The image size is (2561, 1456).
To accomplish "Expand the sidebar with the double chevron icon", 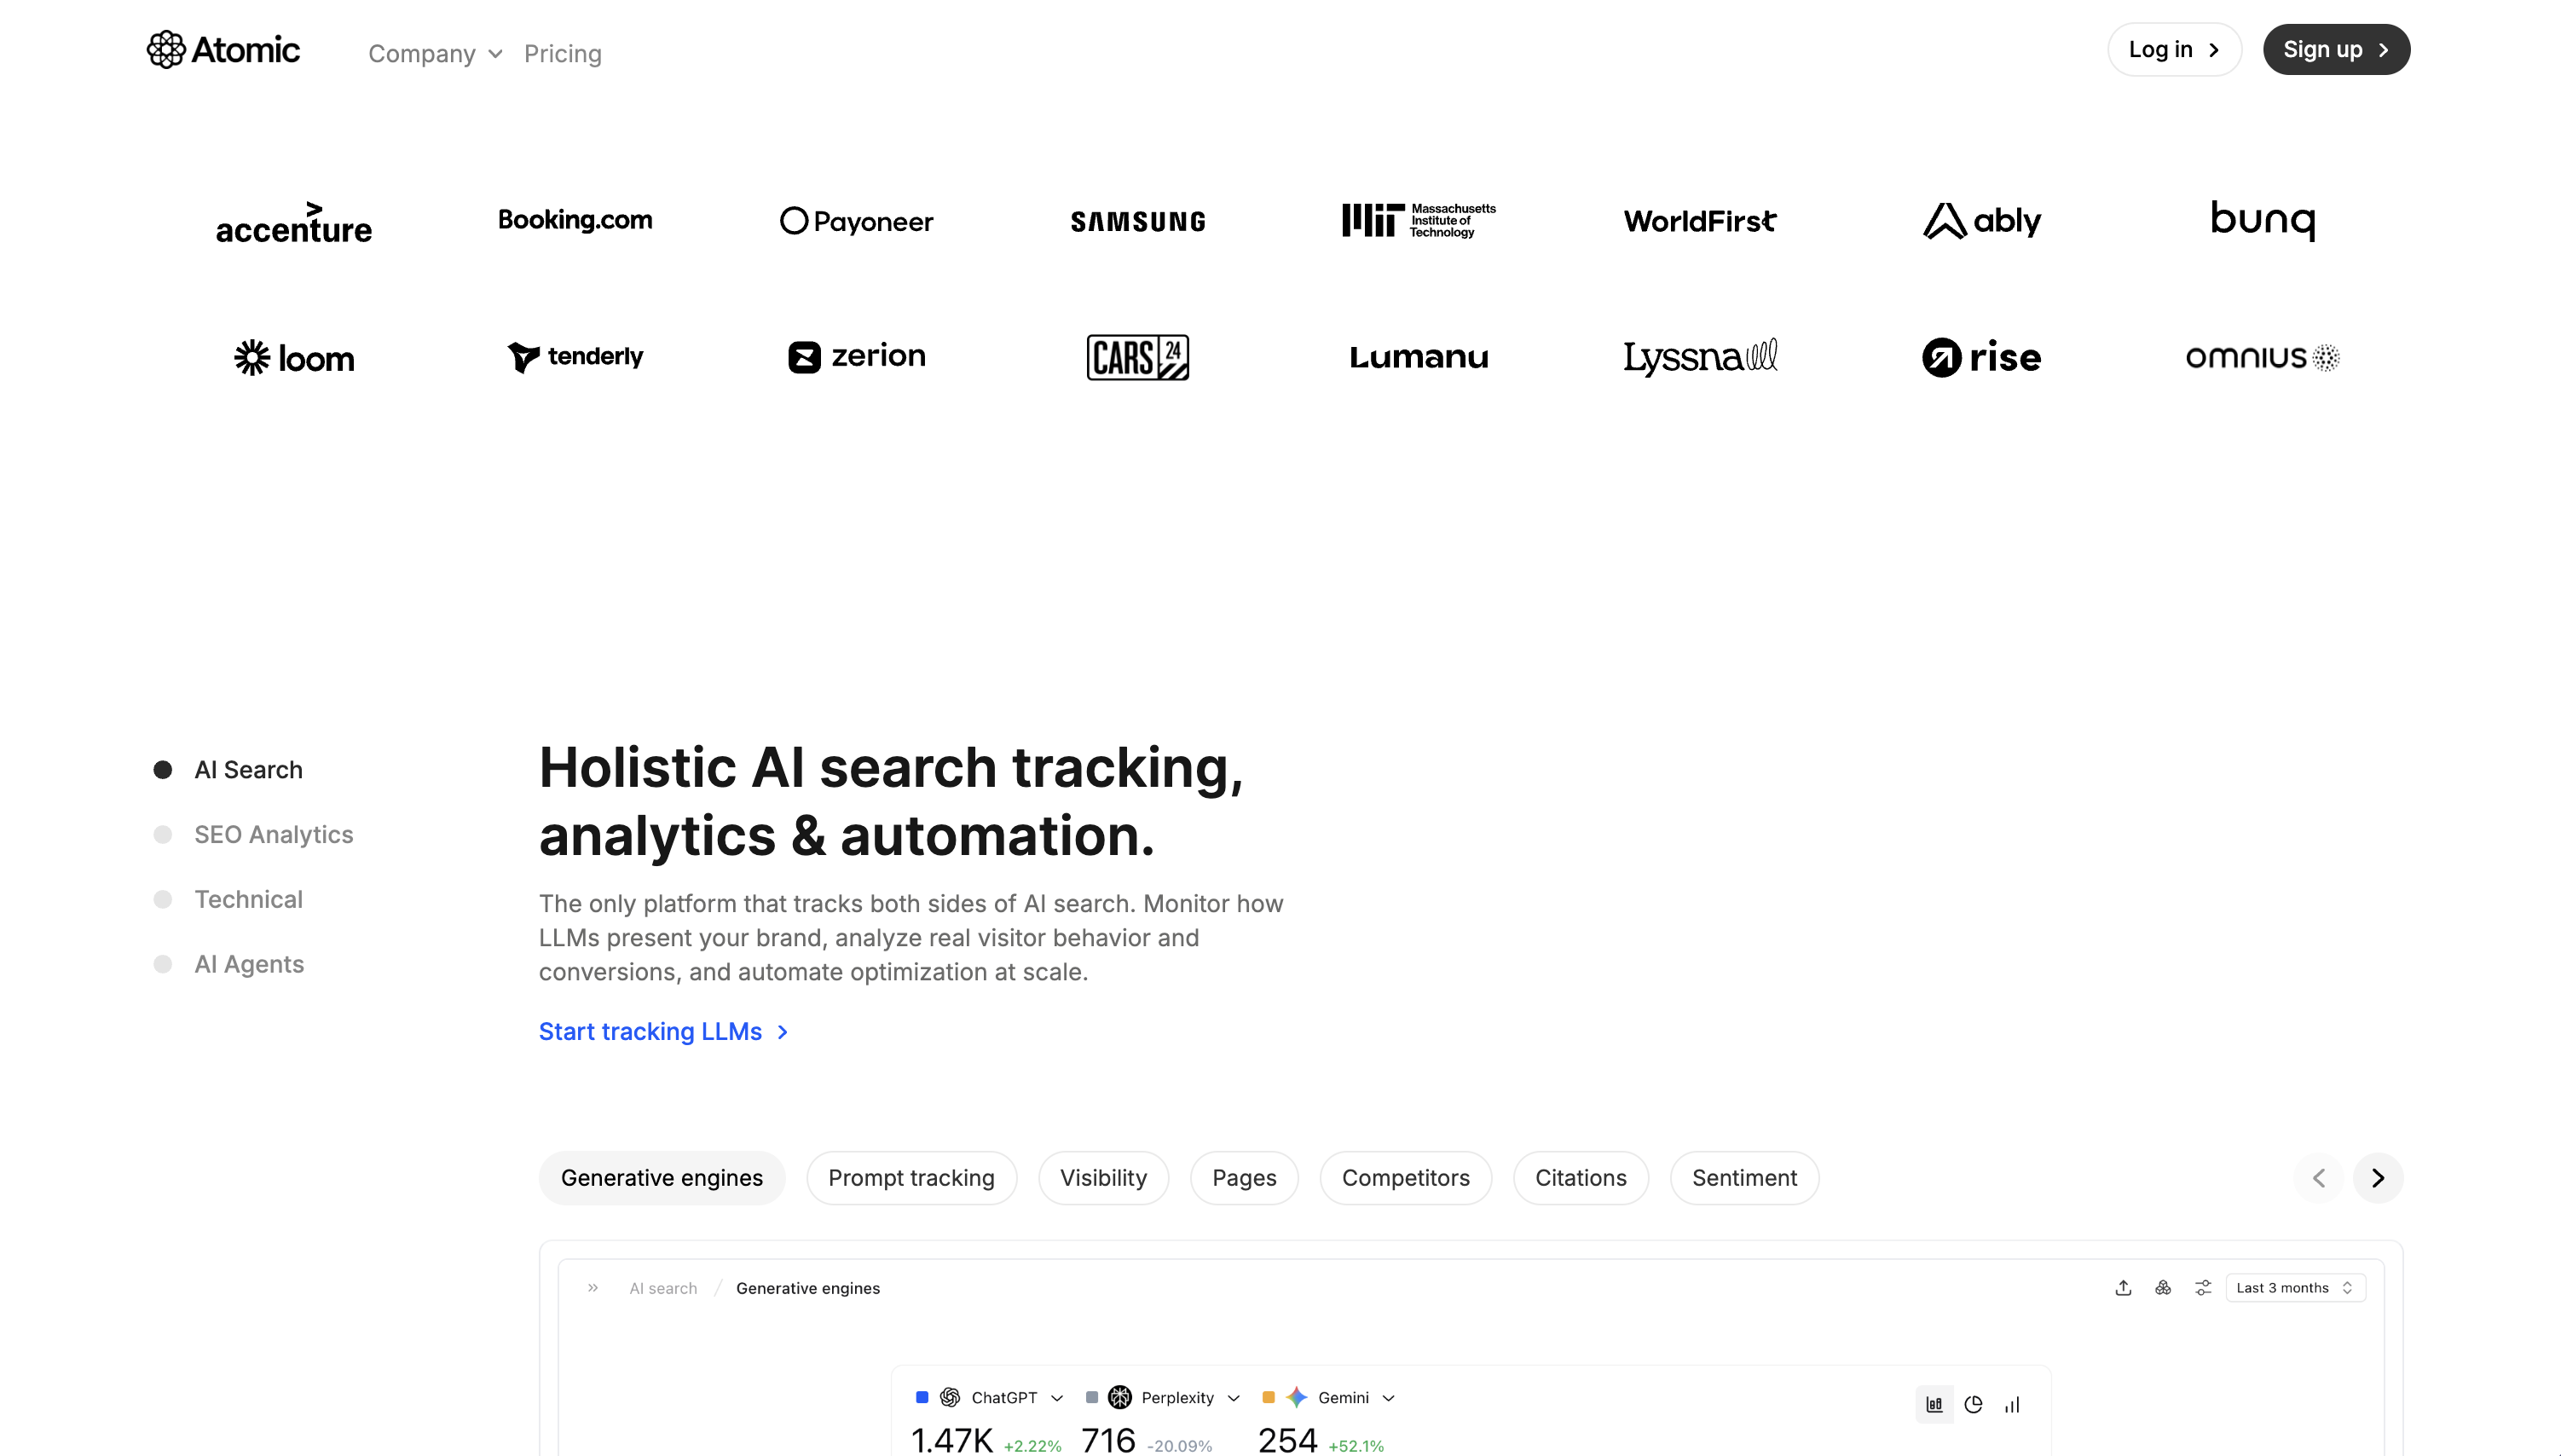I will (593, 1288).
